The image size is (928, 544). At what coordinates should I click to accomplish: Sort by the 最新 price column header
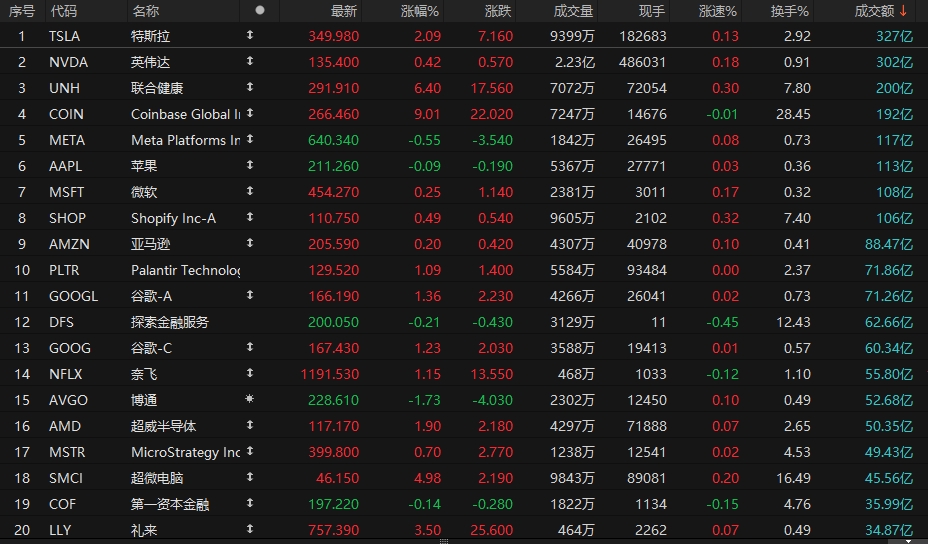click(x=344, y=11)
